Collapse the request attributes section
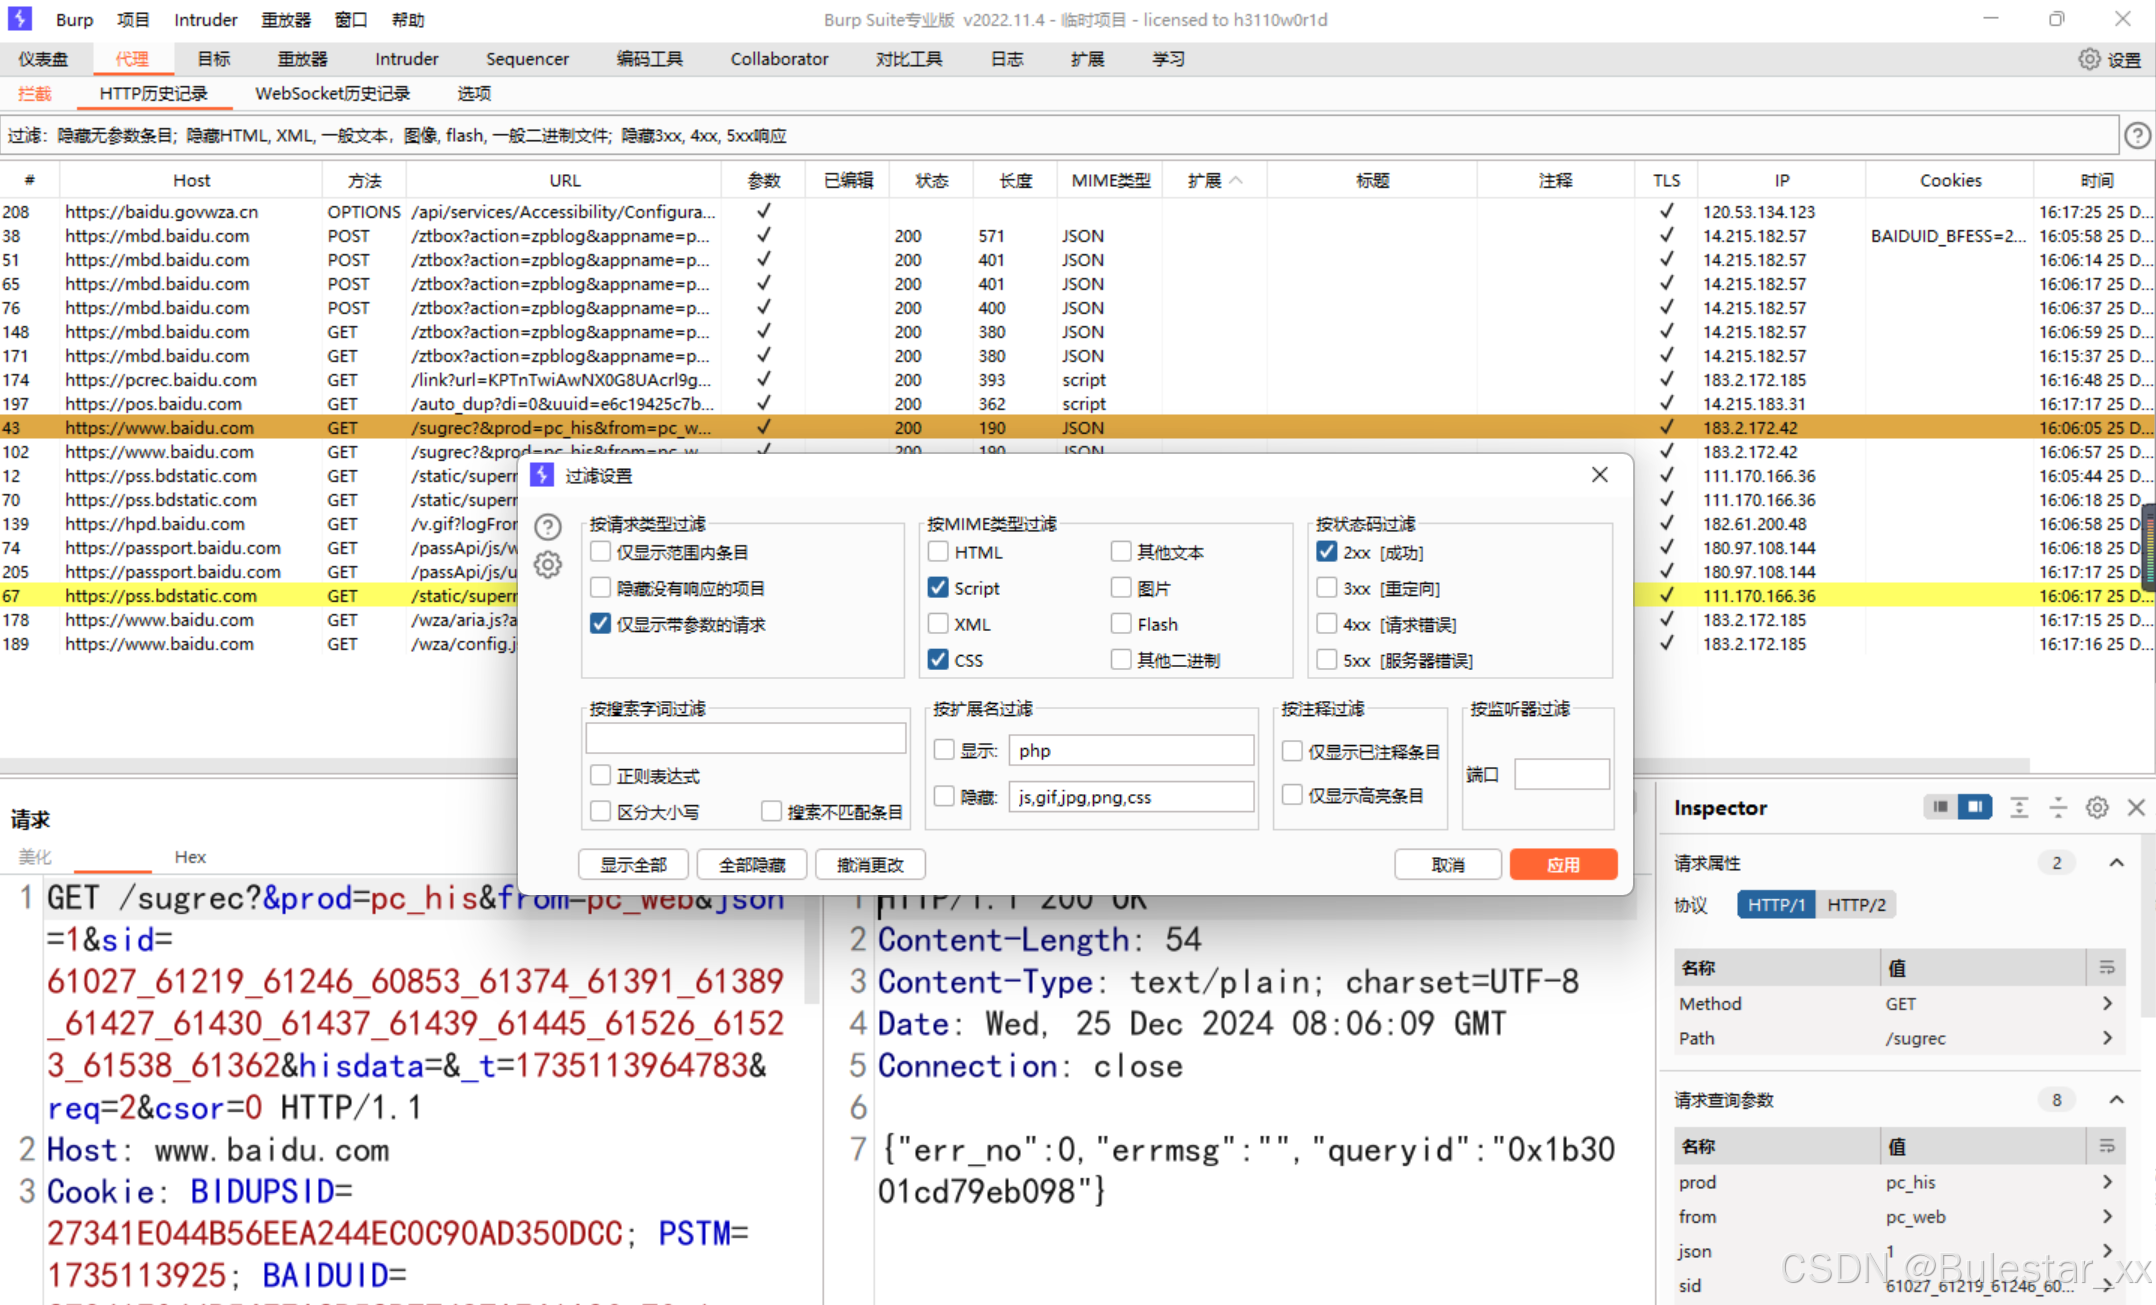 click(x=2117, y=862)
